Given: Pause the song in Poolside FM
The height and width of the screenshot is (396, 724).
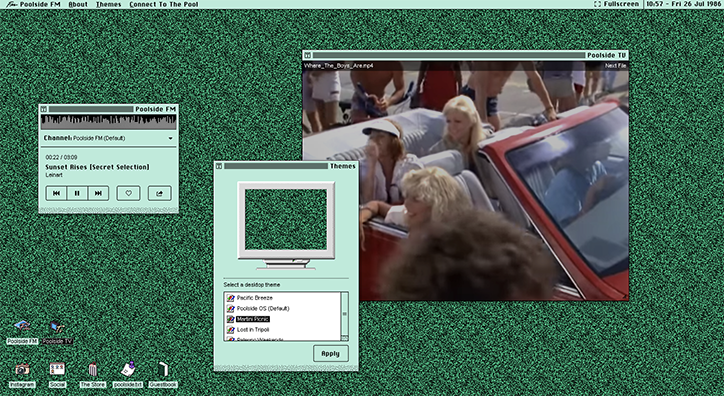Looking at the screenshot, I should pos(77,193).
